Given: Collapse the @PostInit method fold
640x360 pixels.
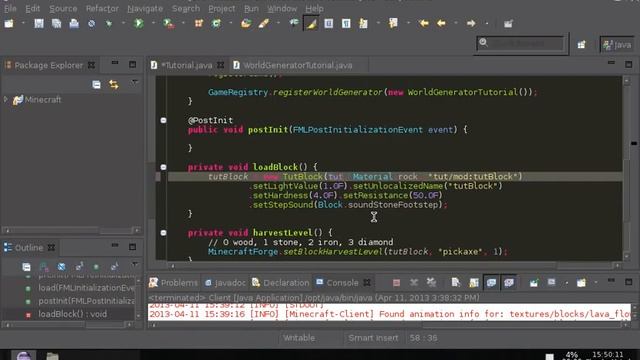Looking at the screenshot, I should click(x=163, y=120).
